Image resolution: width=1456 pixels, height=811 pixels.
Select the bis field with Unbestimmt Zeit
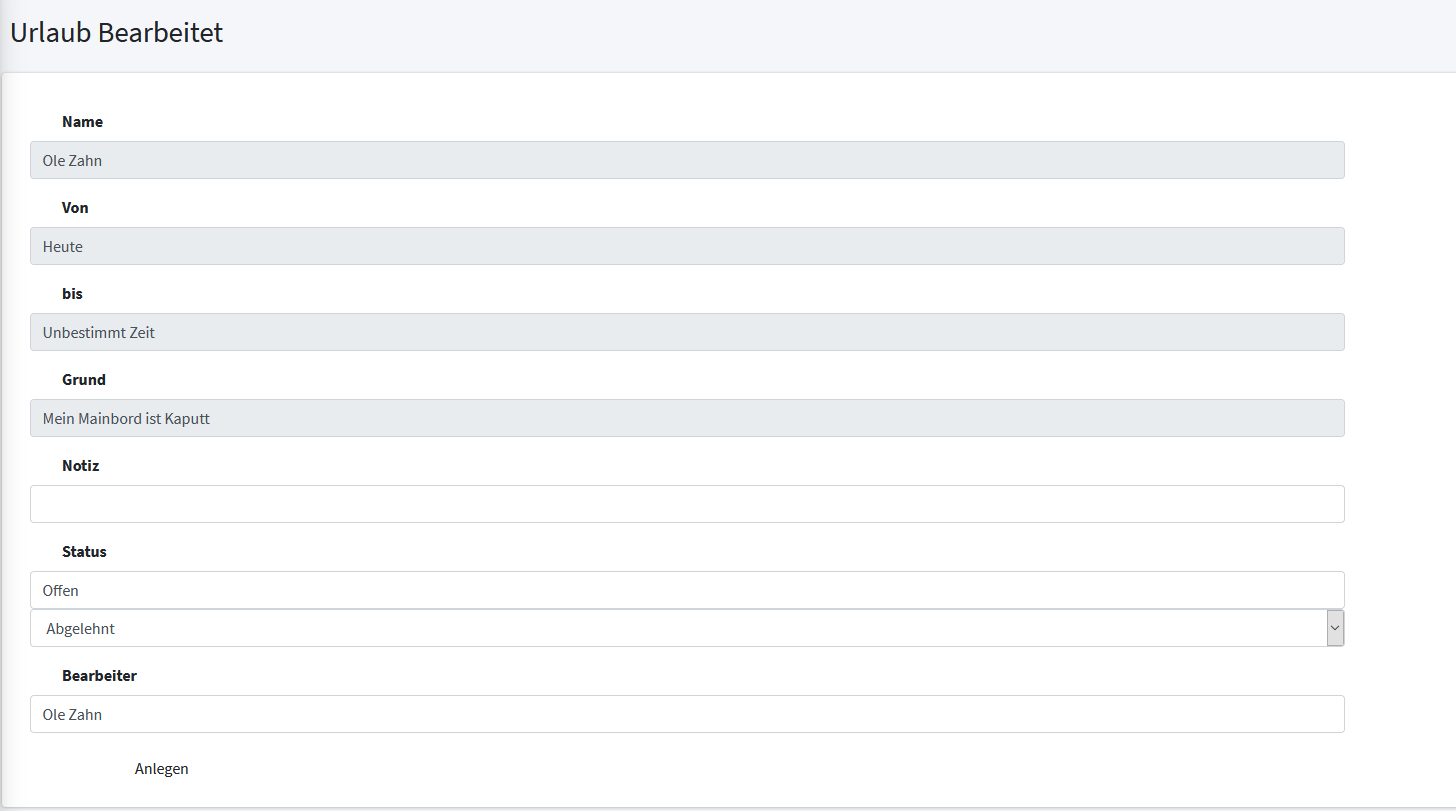687,332
